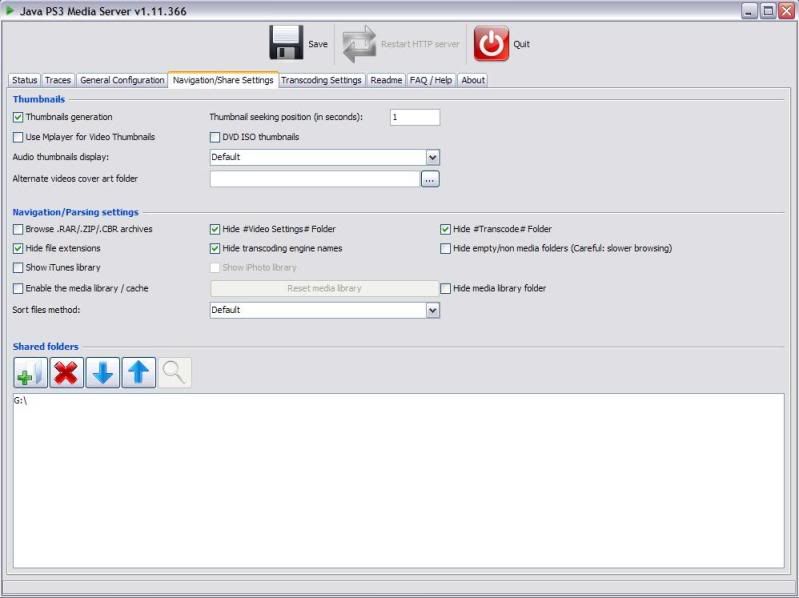The height and width of the screenshot is (598, 799).
Task: Move shared folder up with blue arrow
Action: [x=139, y=373]
